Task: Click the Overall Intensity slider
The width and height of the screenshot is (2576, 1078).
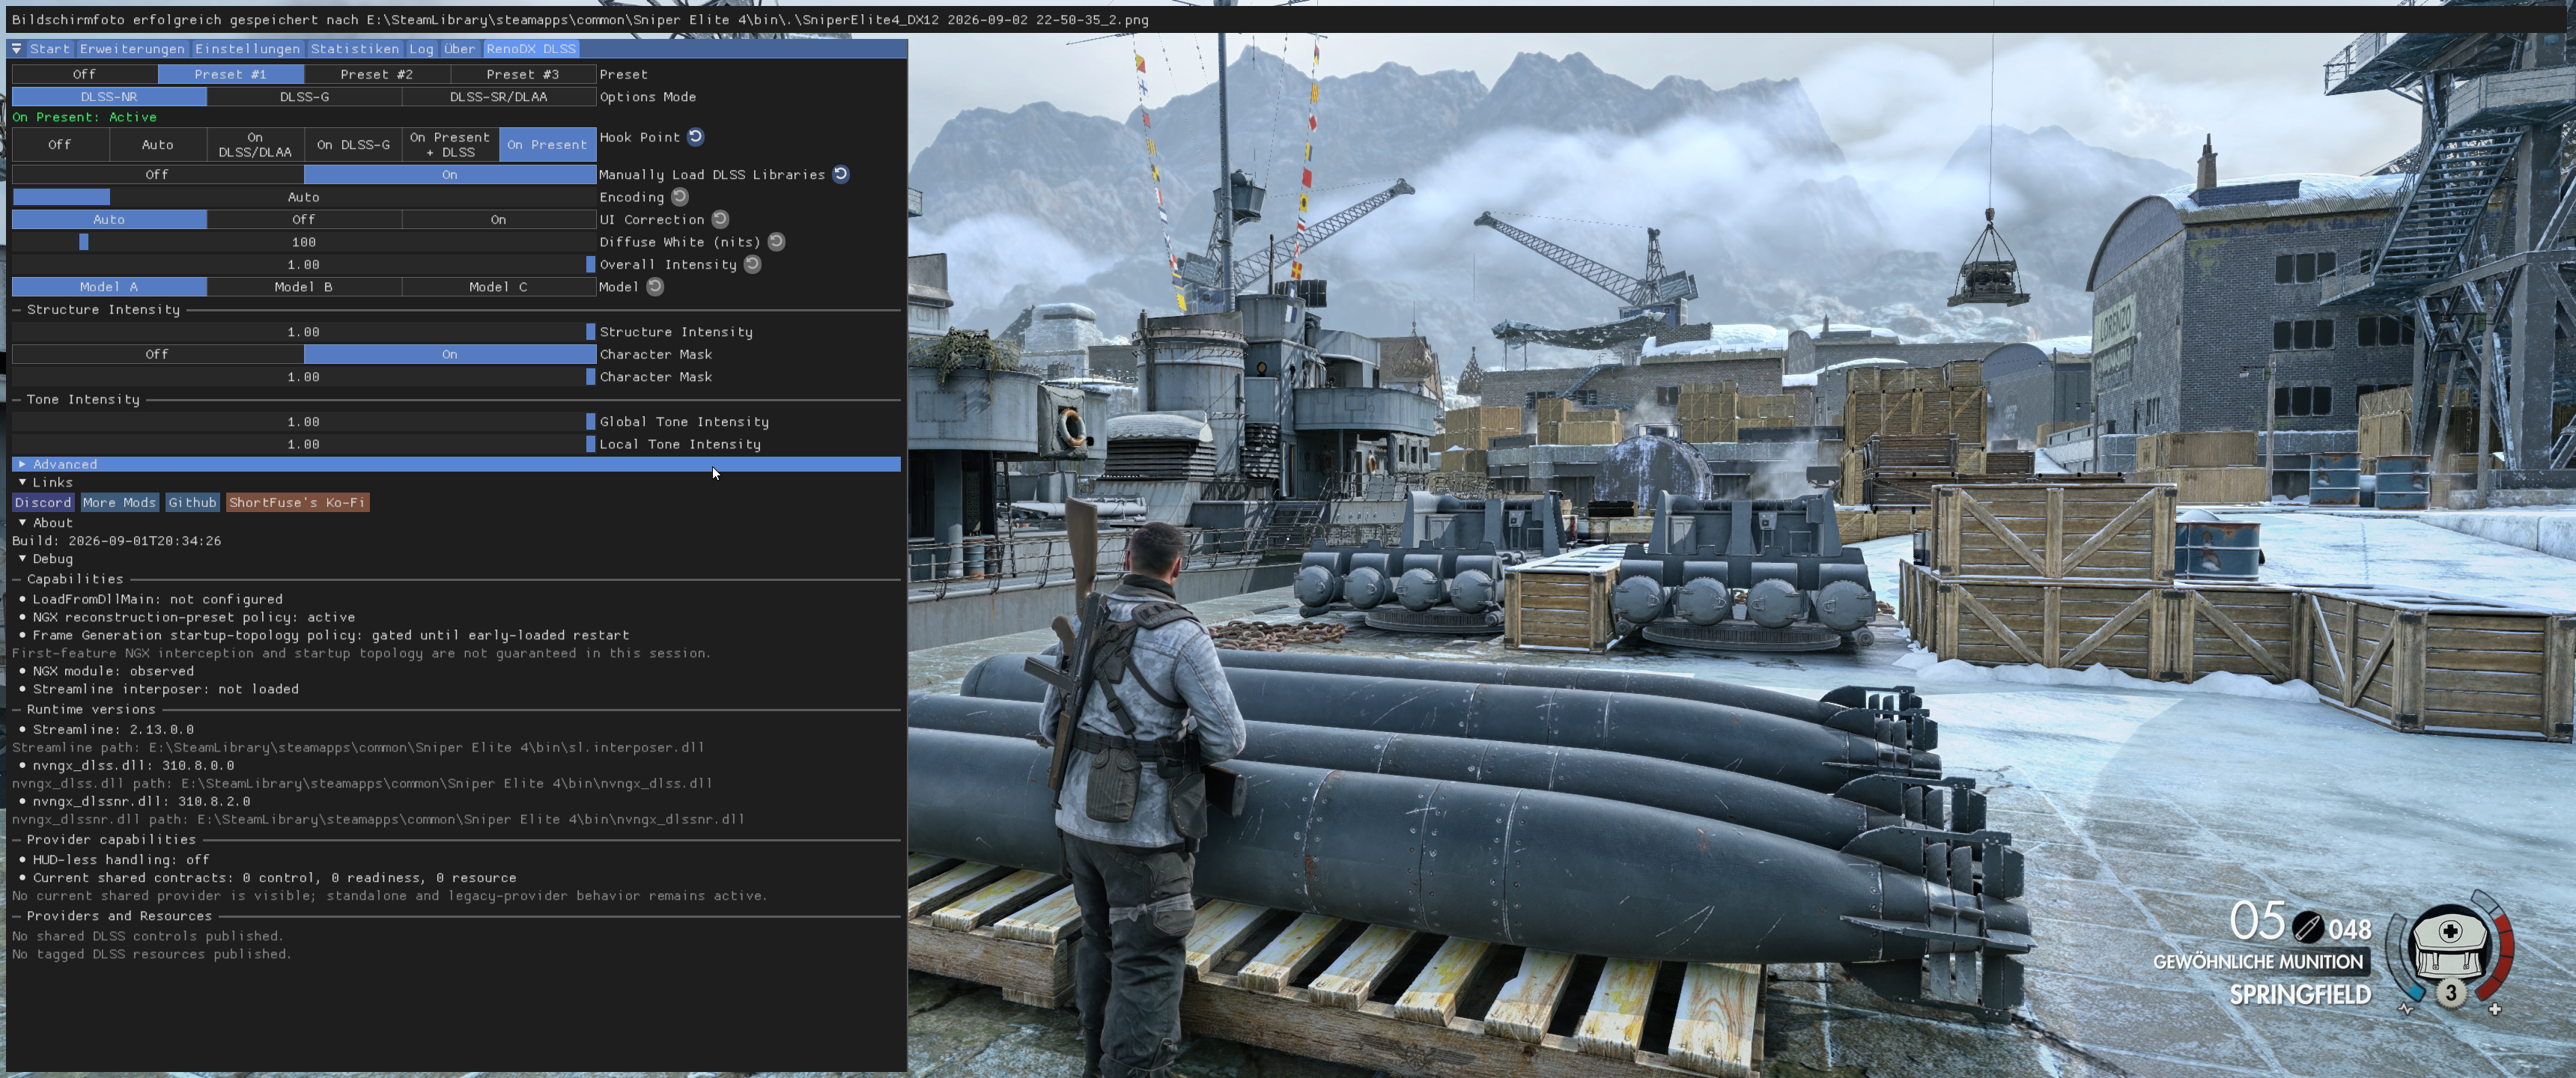Action: (x=304, y=264)
